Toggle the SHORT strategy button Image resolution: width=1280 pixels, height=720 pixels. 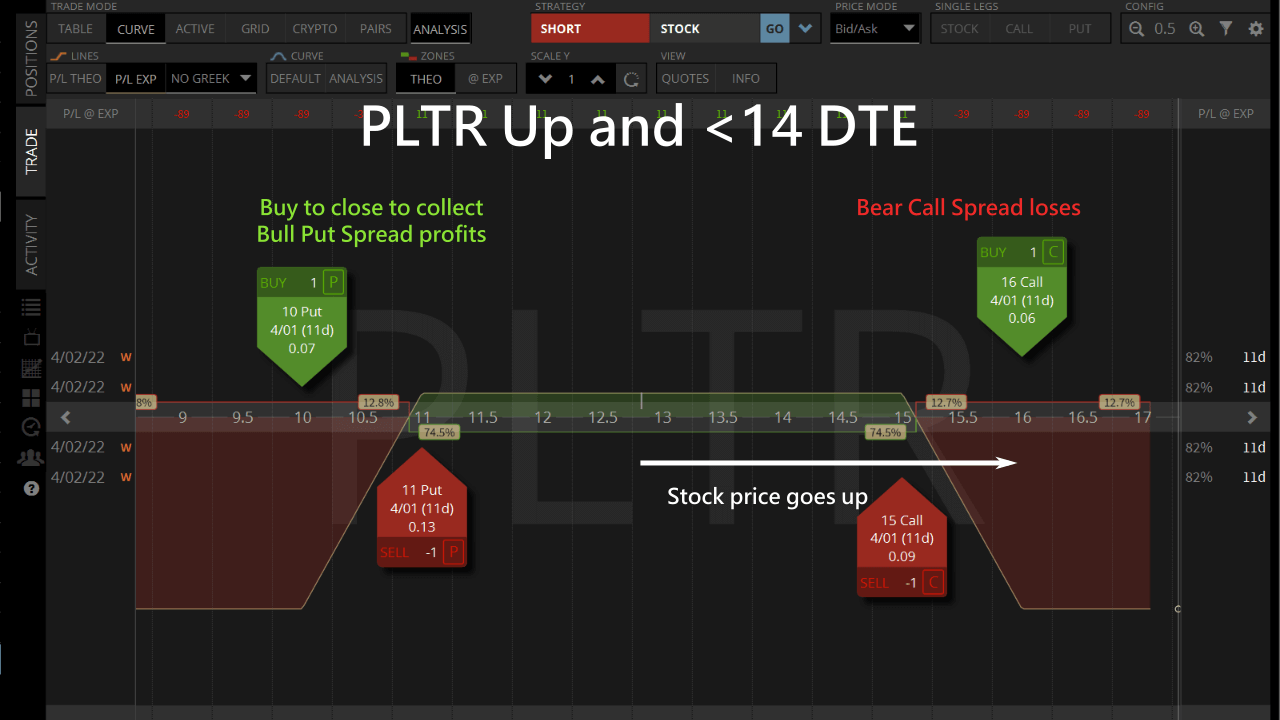tap(590, 29)
